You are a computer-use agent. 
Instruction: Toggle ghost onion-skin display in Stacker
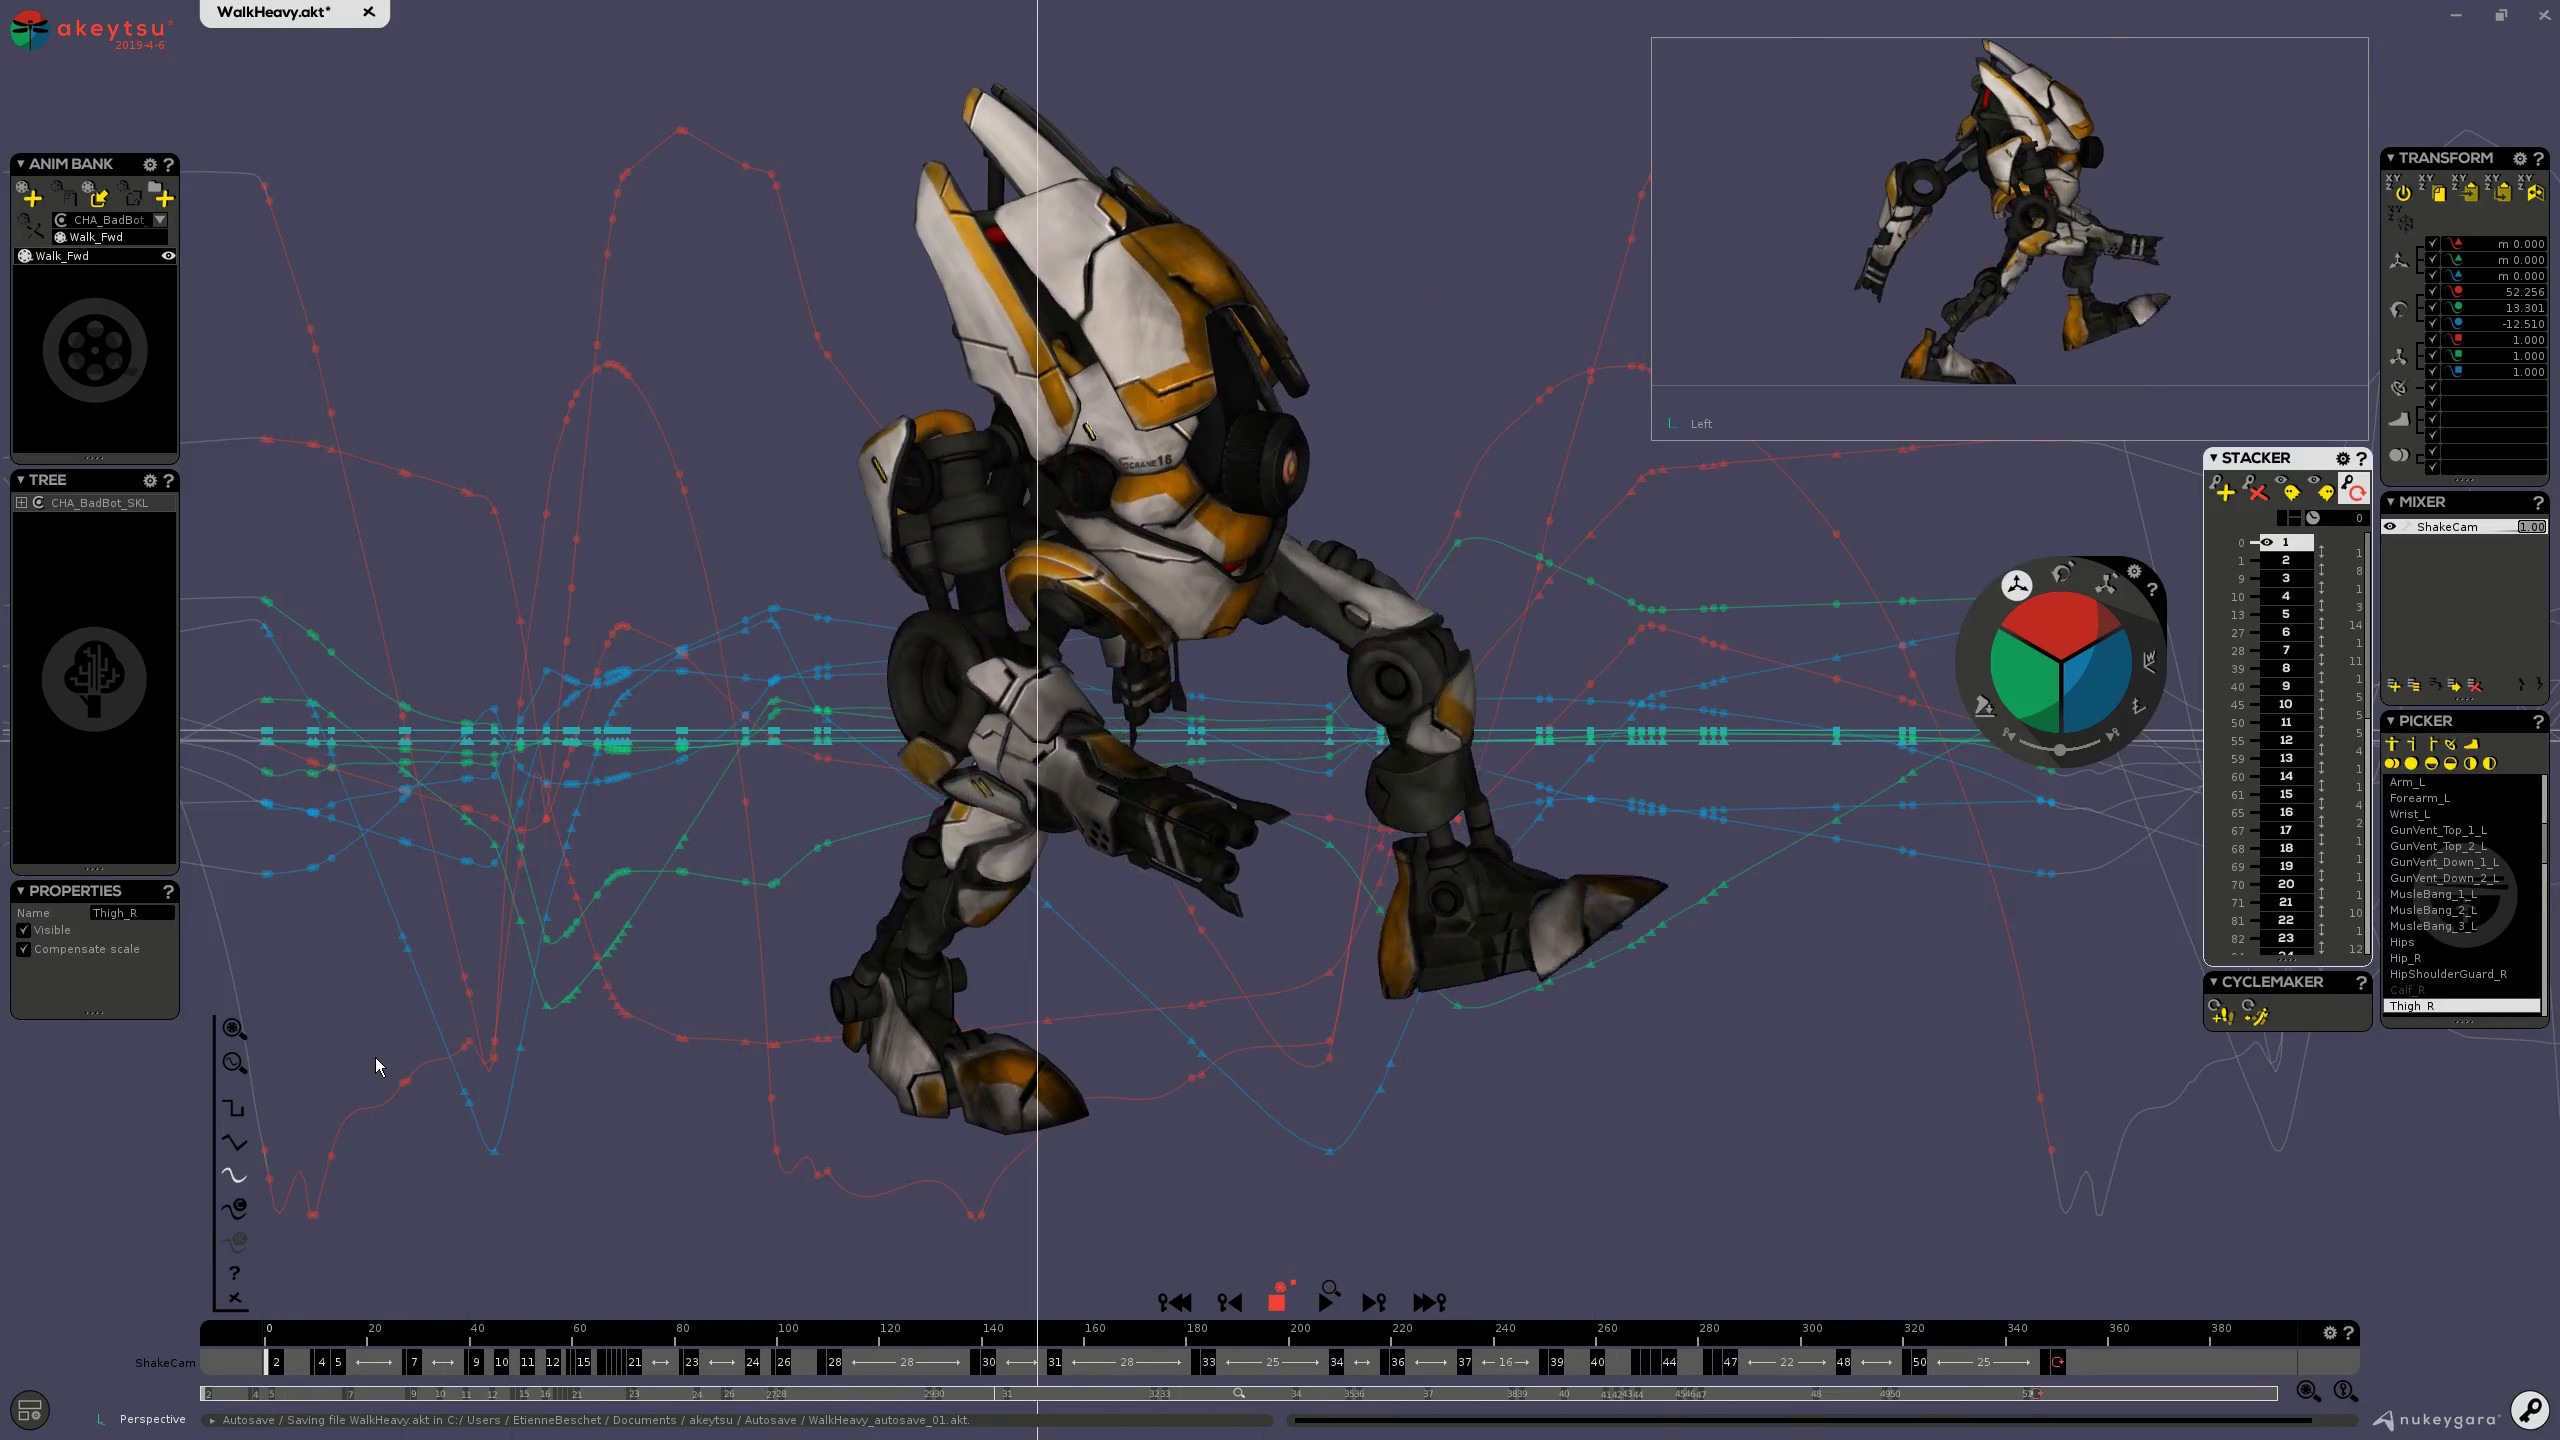click(x=2289, y=493)
